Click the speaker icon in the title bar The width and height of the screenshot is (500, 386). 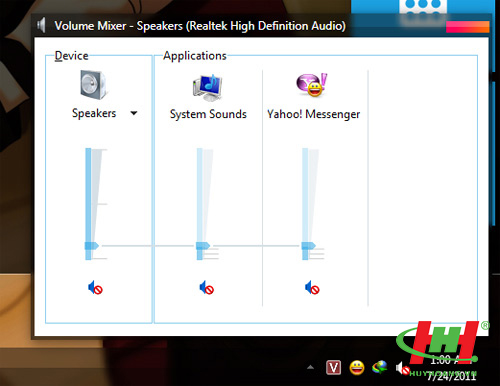(41, 25)
